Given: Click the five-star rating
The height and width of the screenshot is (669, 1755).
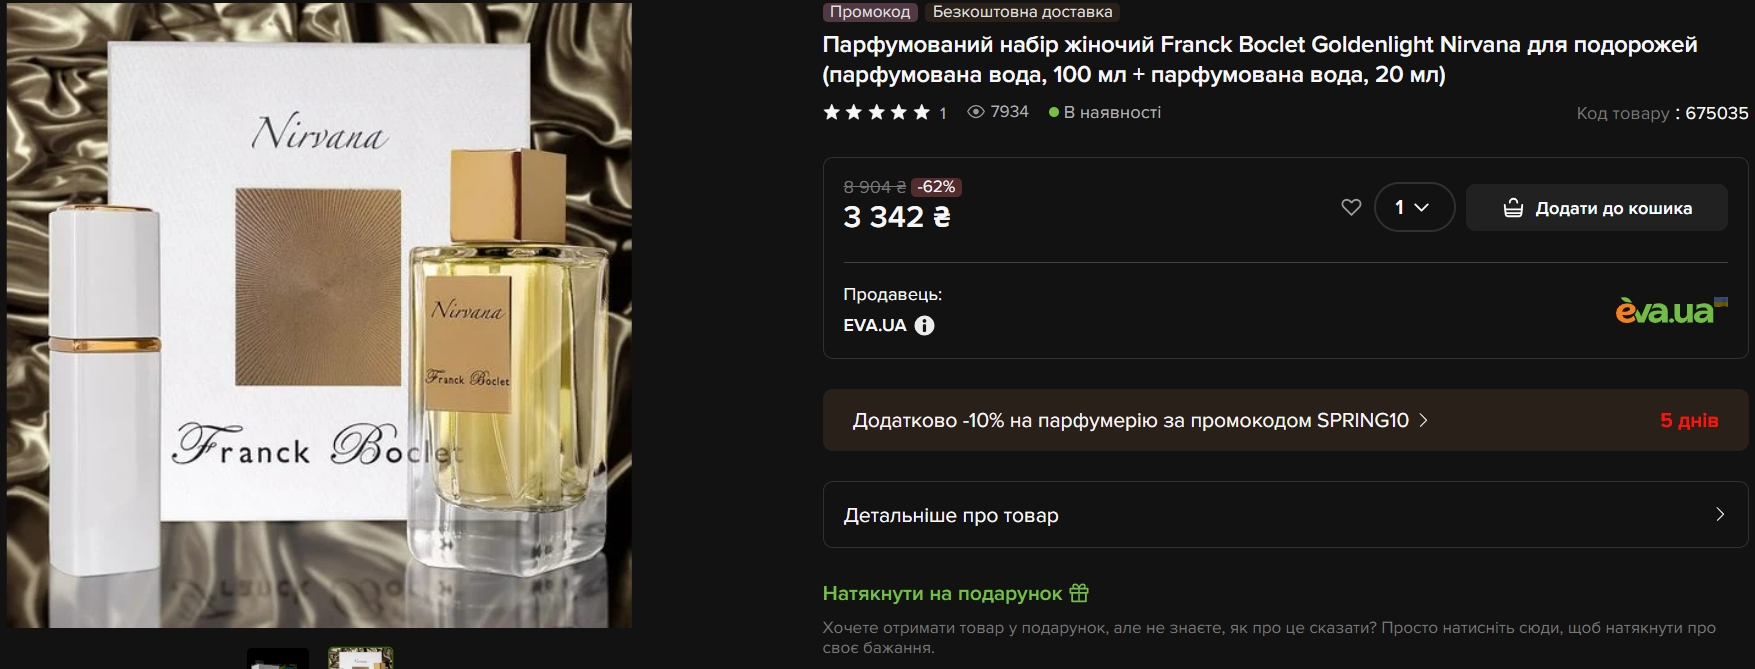Looking at the screenshot, I should (x=877, y=112).
